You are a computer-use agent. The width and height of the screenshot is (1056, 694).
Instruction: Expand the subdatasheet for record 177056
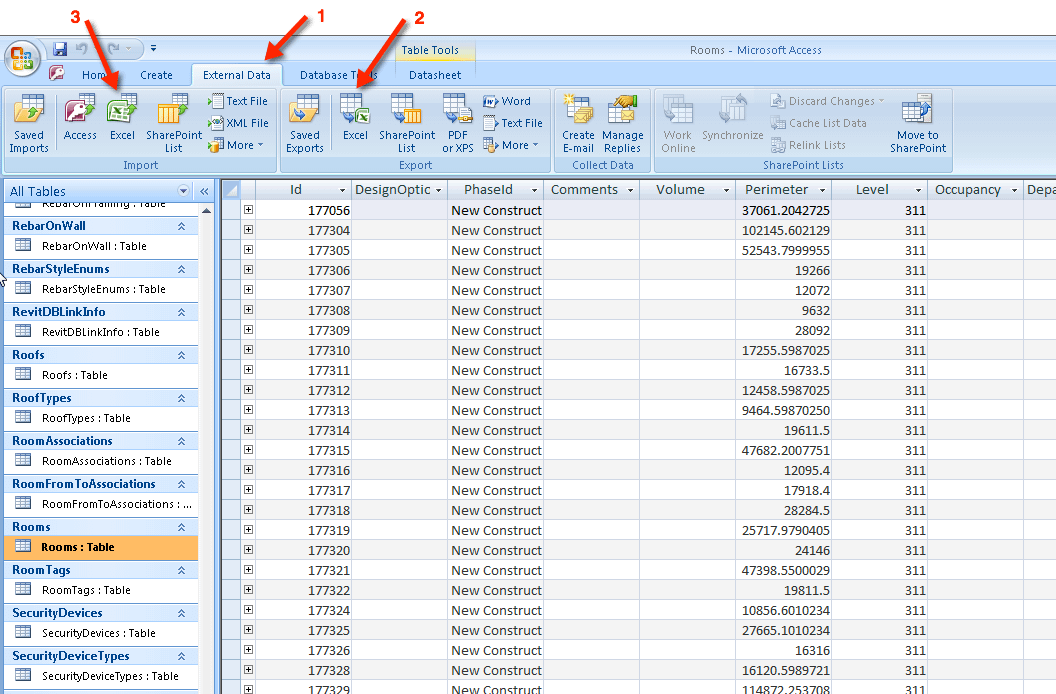[x=248, y=210]
